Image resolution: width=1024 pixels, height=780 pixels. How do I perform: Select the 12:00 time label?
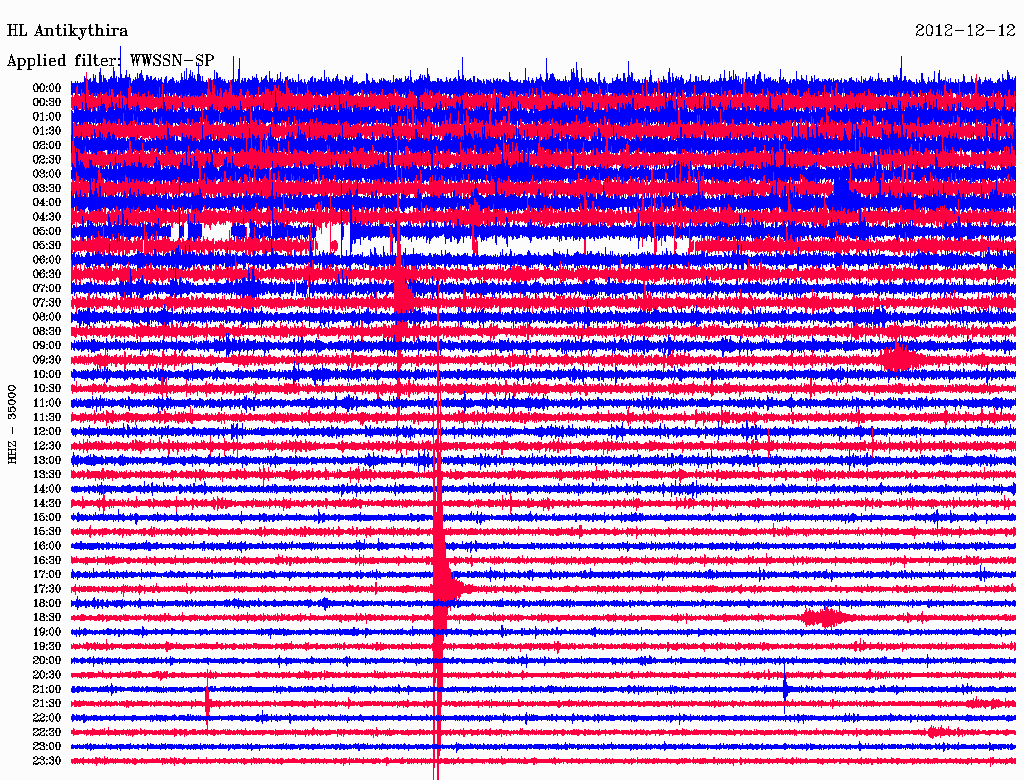click(x=47, y=432)
